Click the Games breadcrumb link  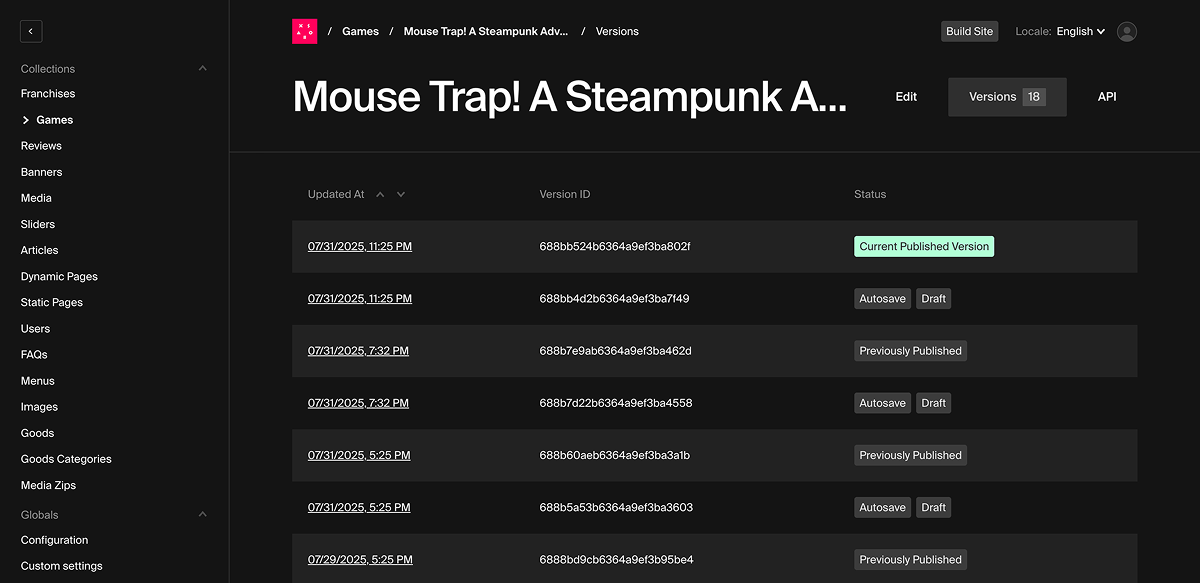click(360, 32)
